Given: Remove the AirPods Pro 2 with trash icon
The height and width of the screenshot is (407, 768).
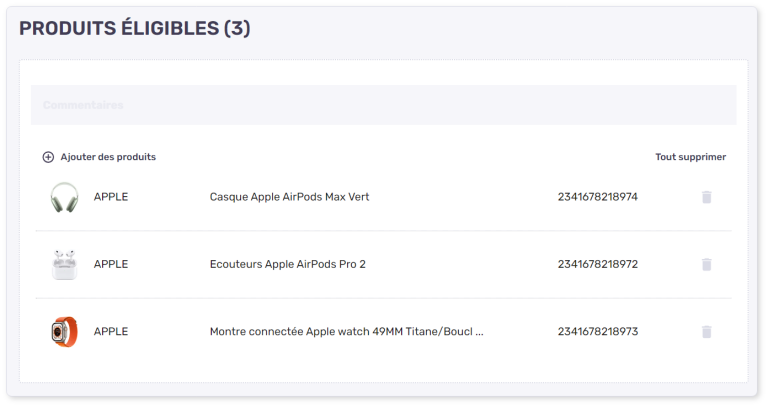Looking at the screenshot, I should coord(706,264).
